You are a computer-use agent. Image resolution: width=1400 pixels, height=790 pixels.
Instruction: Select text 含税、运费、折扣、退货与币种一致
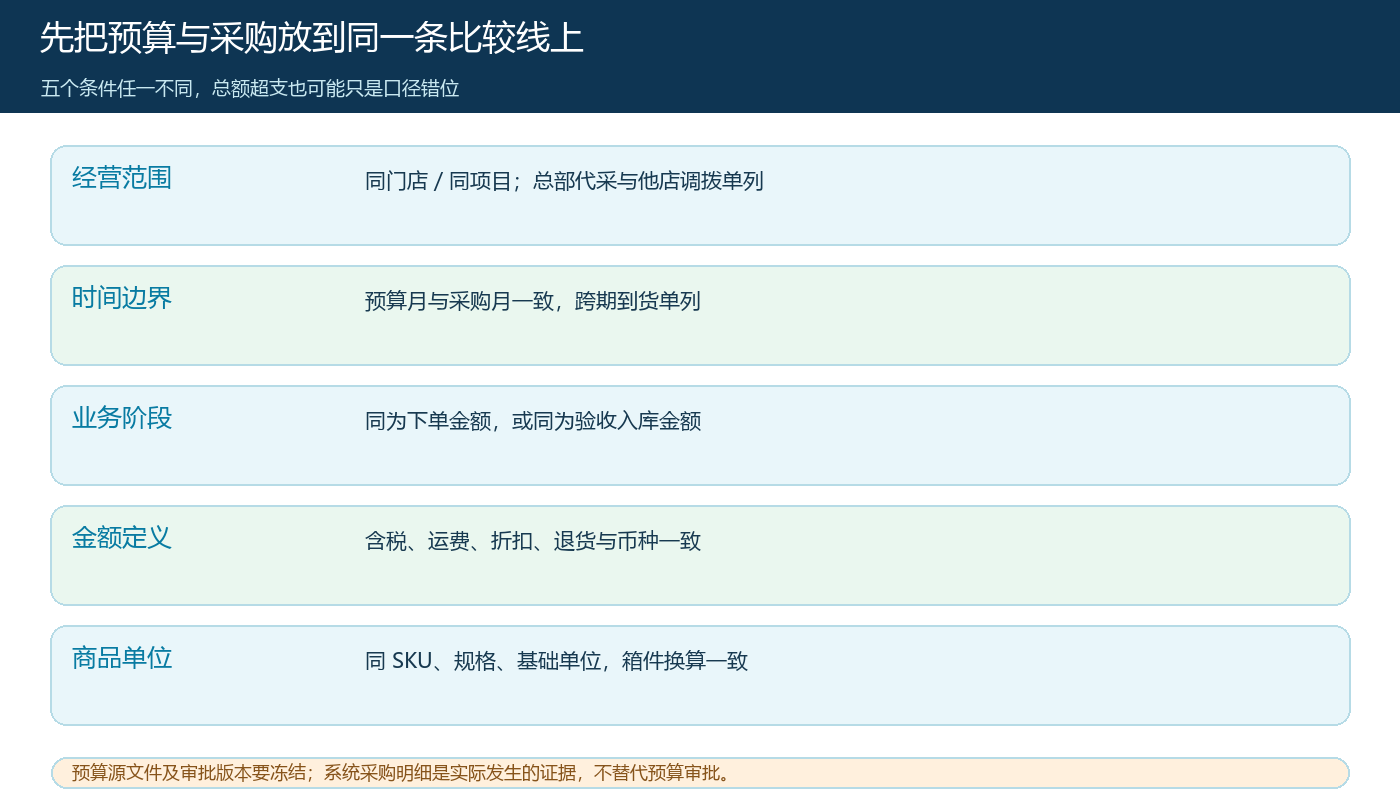(x=533, y=541)
